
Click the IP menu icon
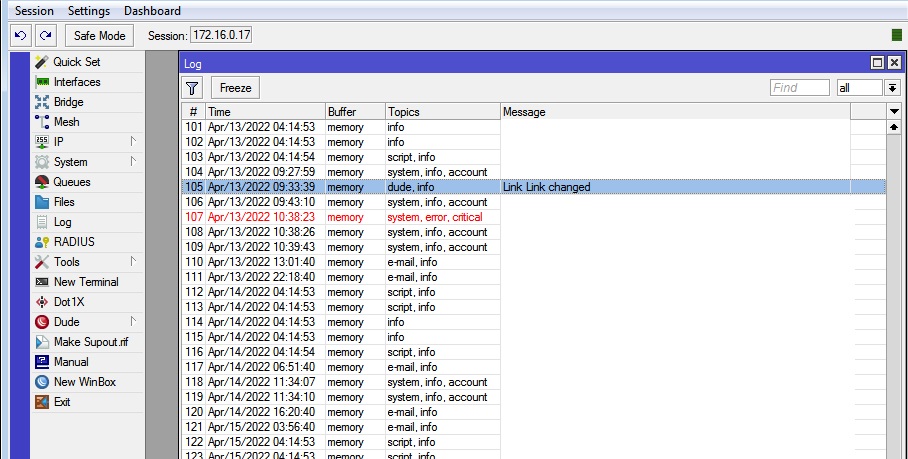click(42, 142)
